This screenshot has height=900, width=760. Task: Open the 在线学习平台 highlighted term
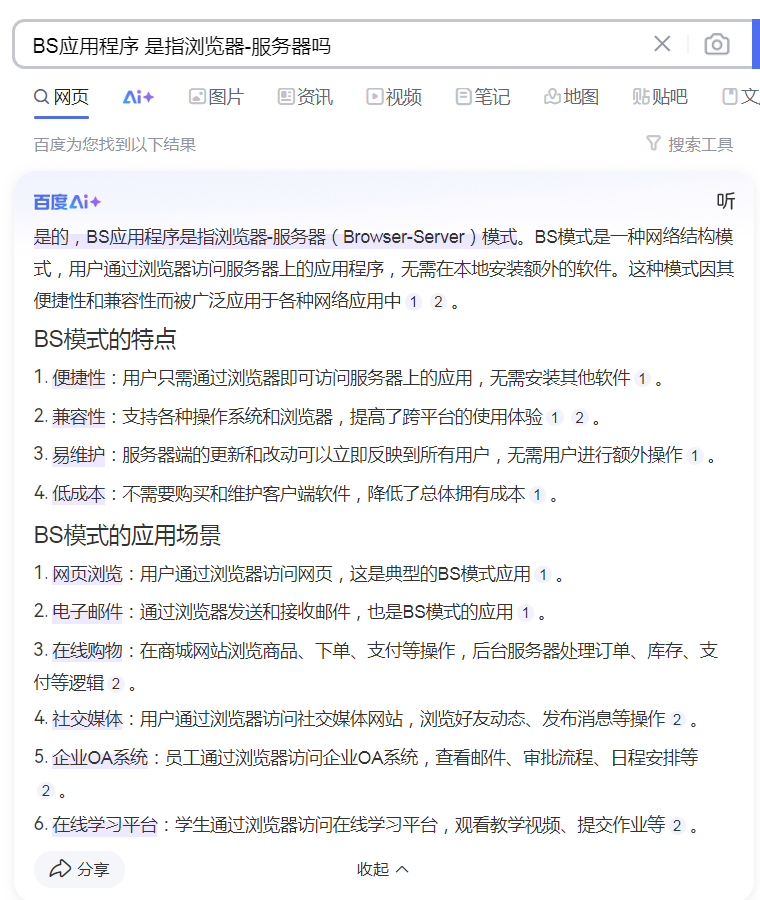coord(104,825)
